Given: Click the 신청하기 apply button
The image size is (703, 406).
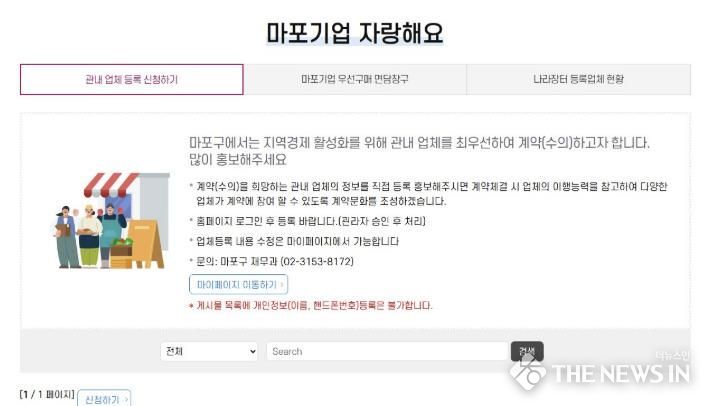Looking at the screenshot, I should pos(104,398).
